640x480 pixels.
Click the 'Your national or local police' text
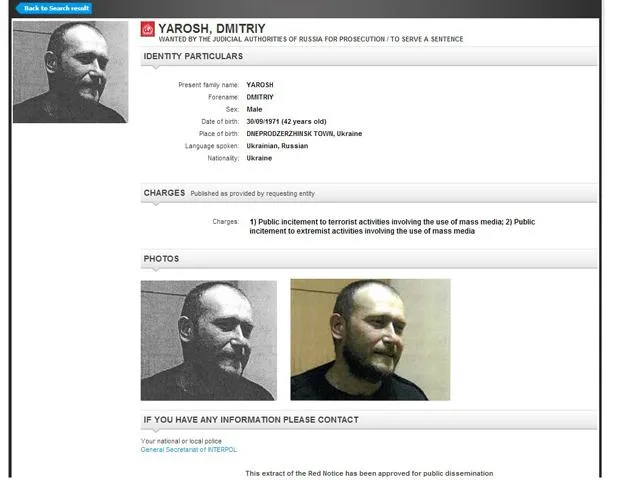[x=181, y=441]
